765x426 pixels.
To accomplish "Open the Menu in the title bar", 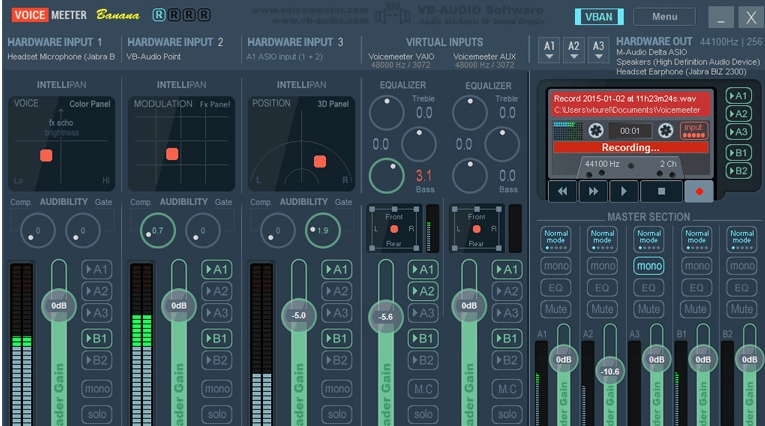I will pos(664,17).
